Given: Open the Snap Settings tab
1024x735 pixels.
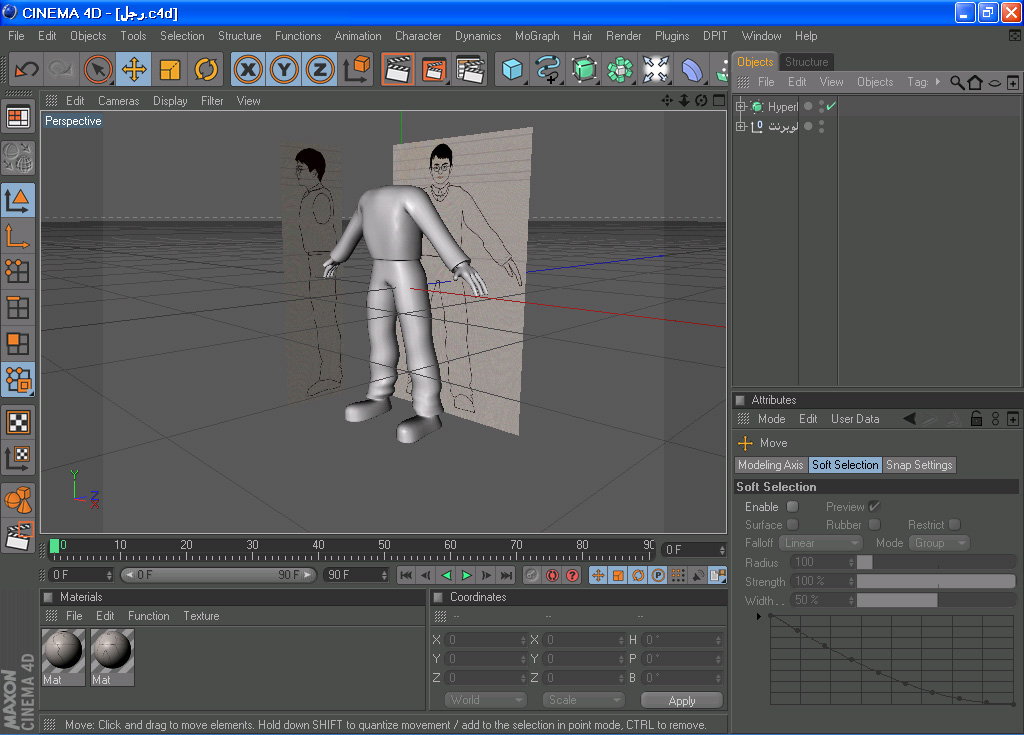Looking at the screenshot, I should pos(919,465).
